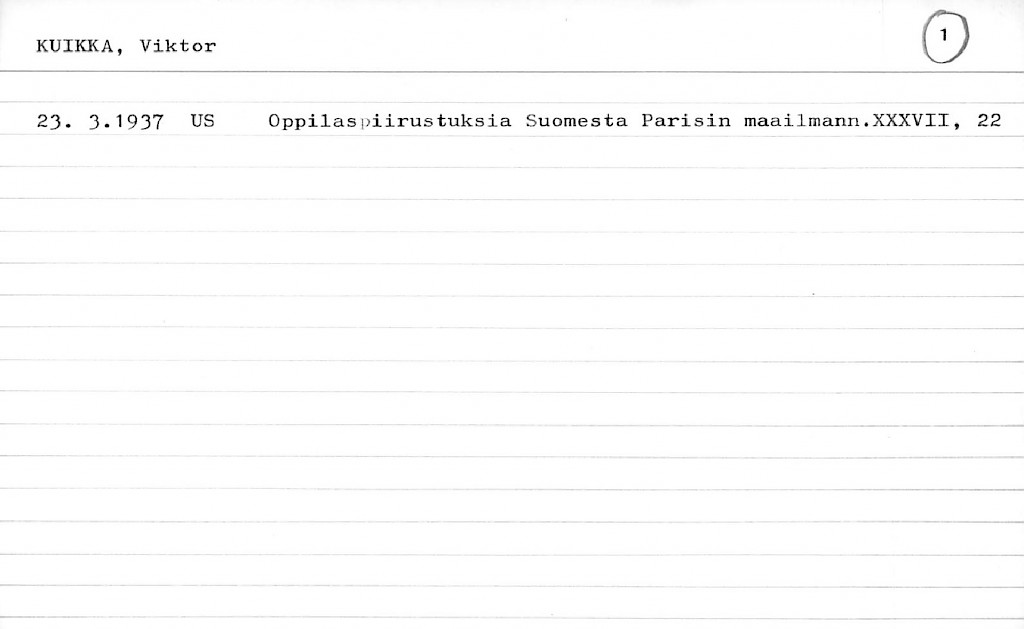Select the 3.1937 month and year text
1024x629 pixels.
tap(125, 122)
